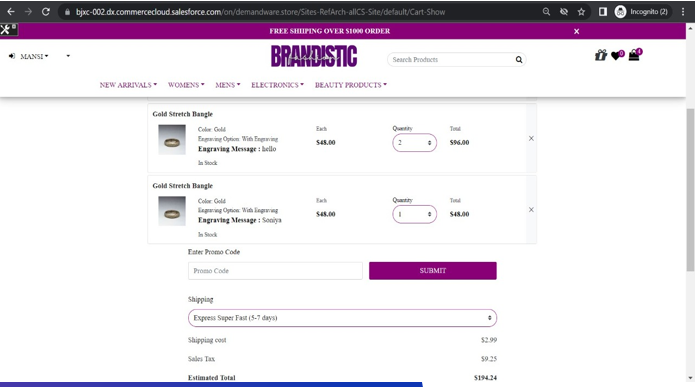Open the wishlist heart icon
The height and width of the screenshot is (387, 700).
click(x=617, y=56)
